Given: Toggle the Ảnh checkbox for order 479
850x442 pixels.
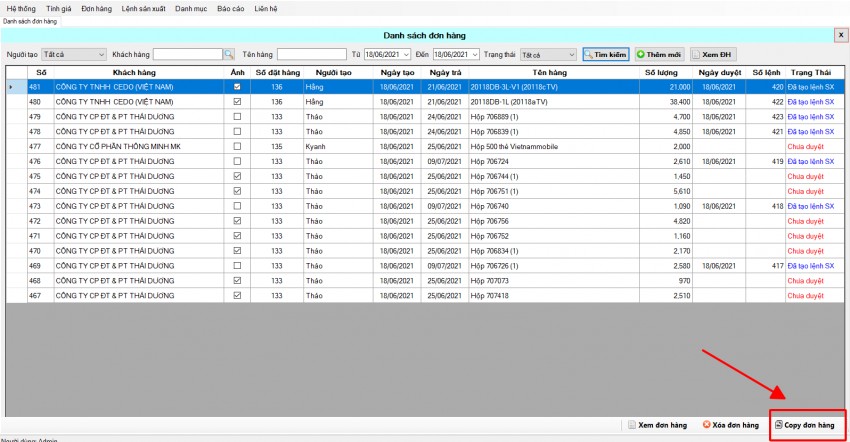Looking at the screenshot, I should coord(237,117).
